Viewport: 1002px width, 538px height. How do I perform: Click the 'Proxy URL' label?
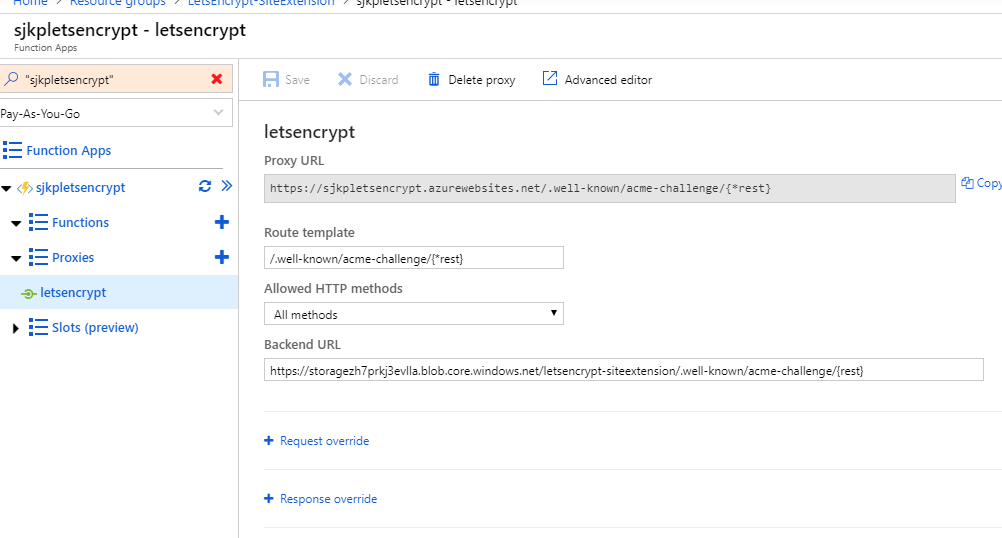point(294,160)
